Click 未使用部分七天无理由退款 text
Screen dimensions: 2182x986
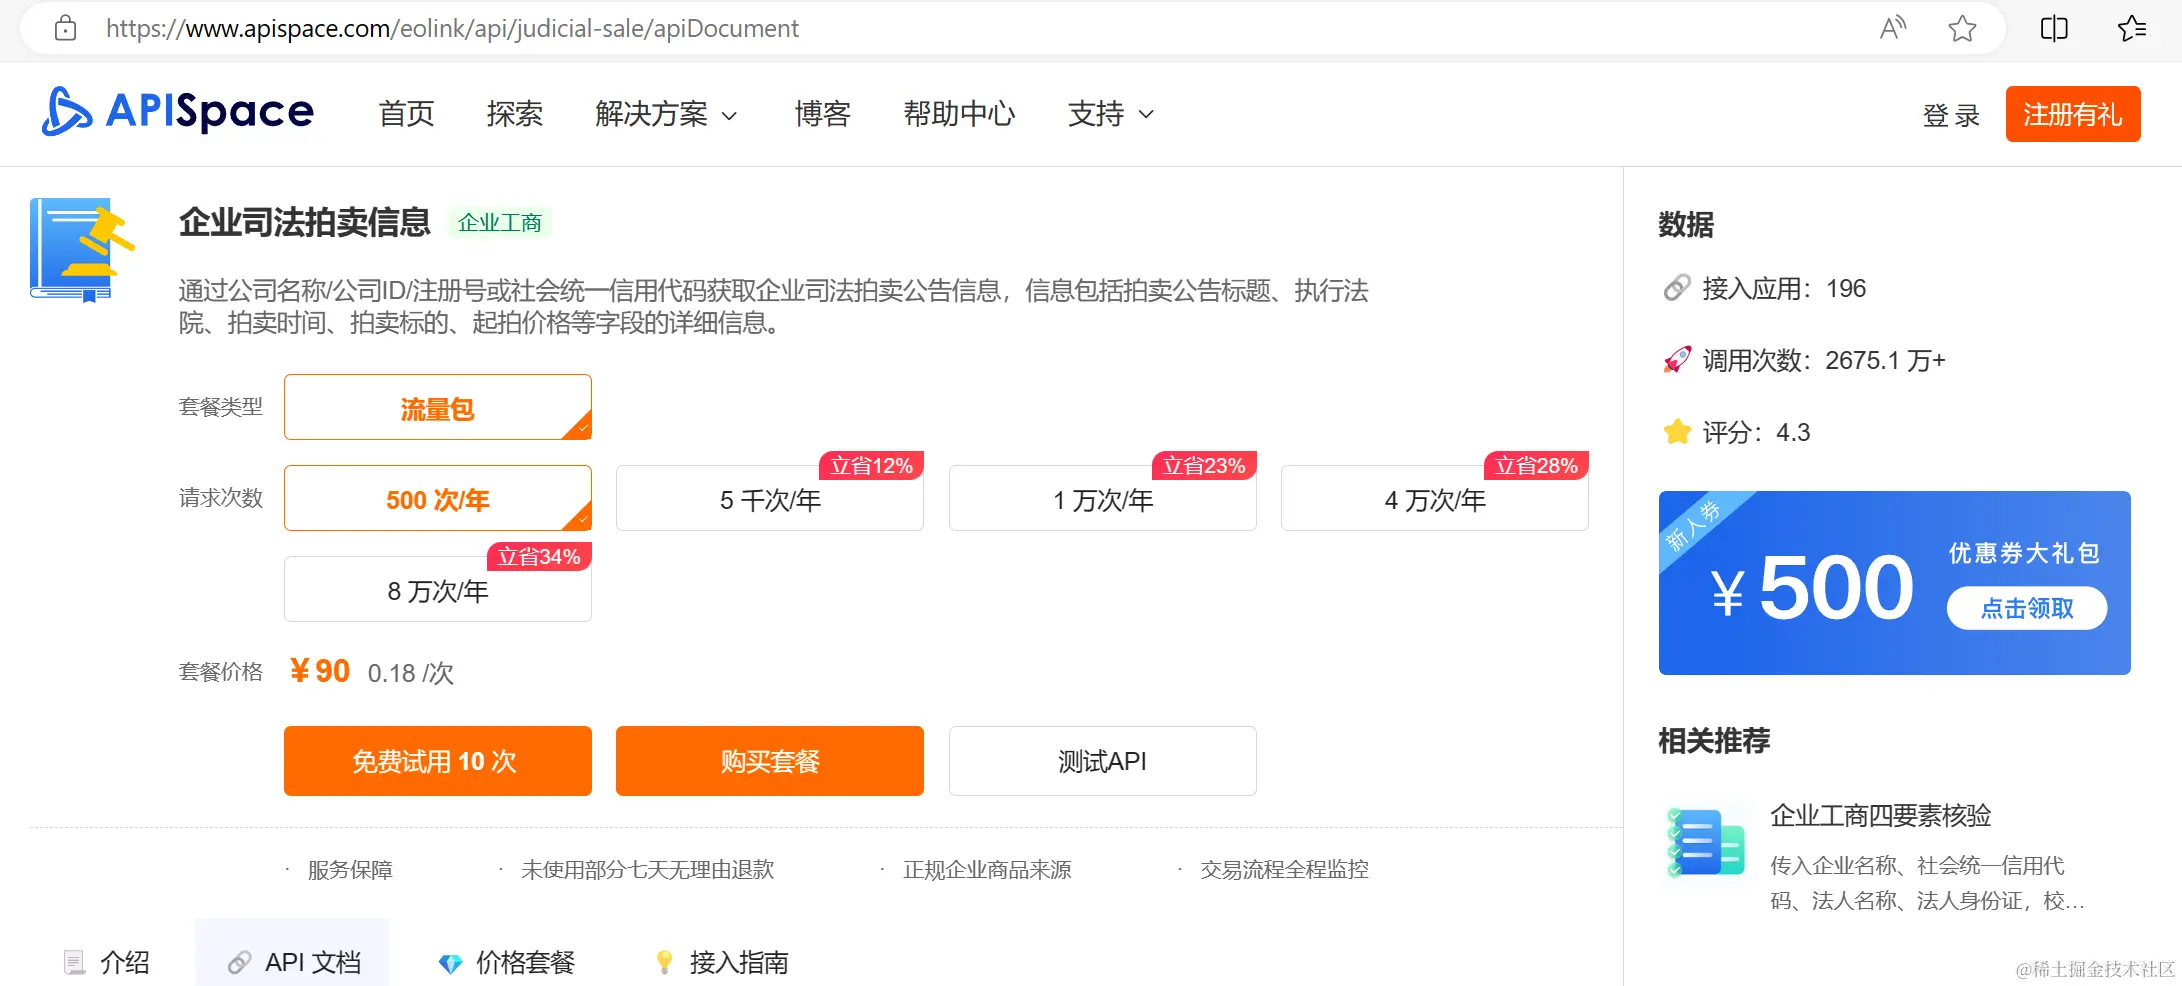648,869
